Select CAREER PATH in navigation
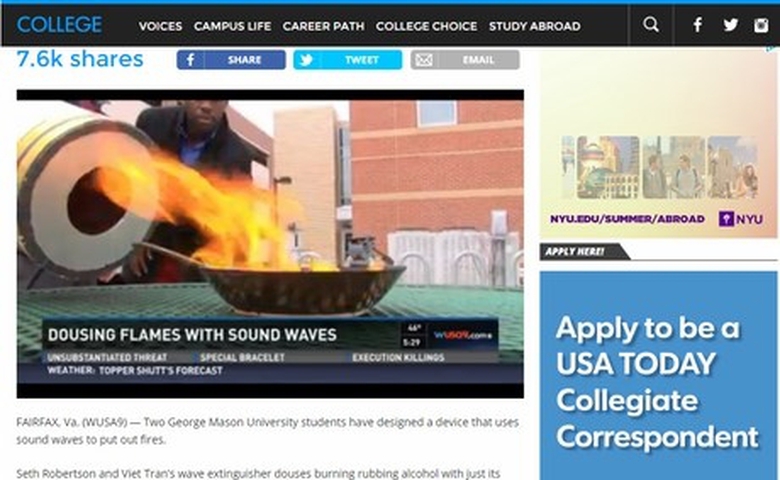 (324, 26)
